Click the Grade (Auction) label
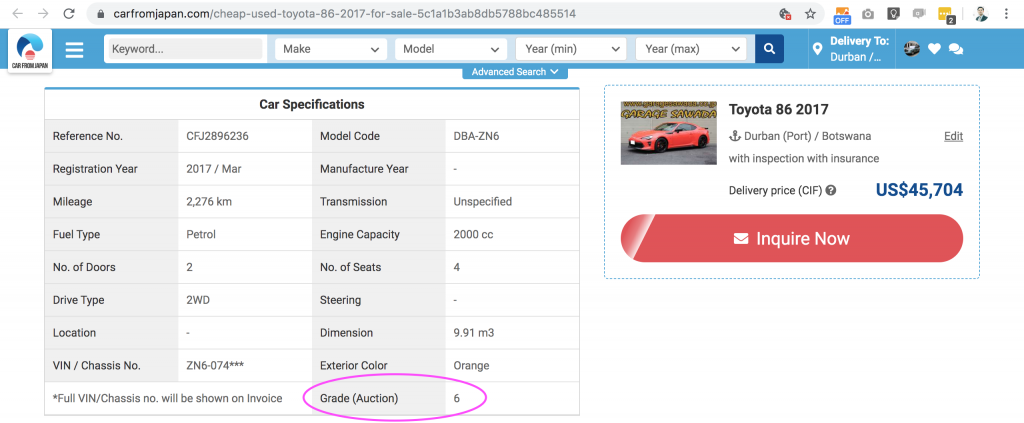Image resolution: width=1024 pixels, height=423 pixels. tap(359, 398)
